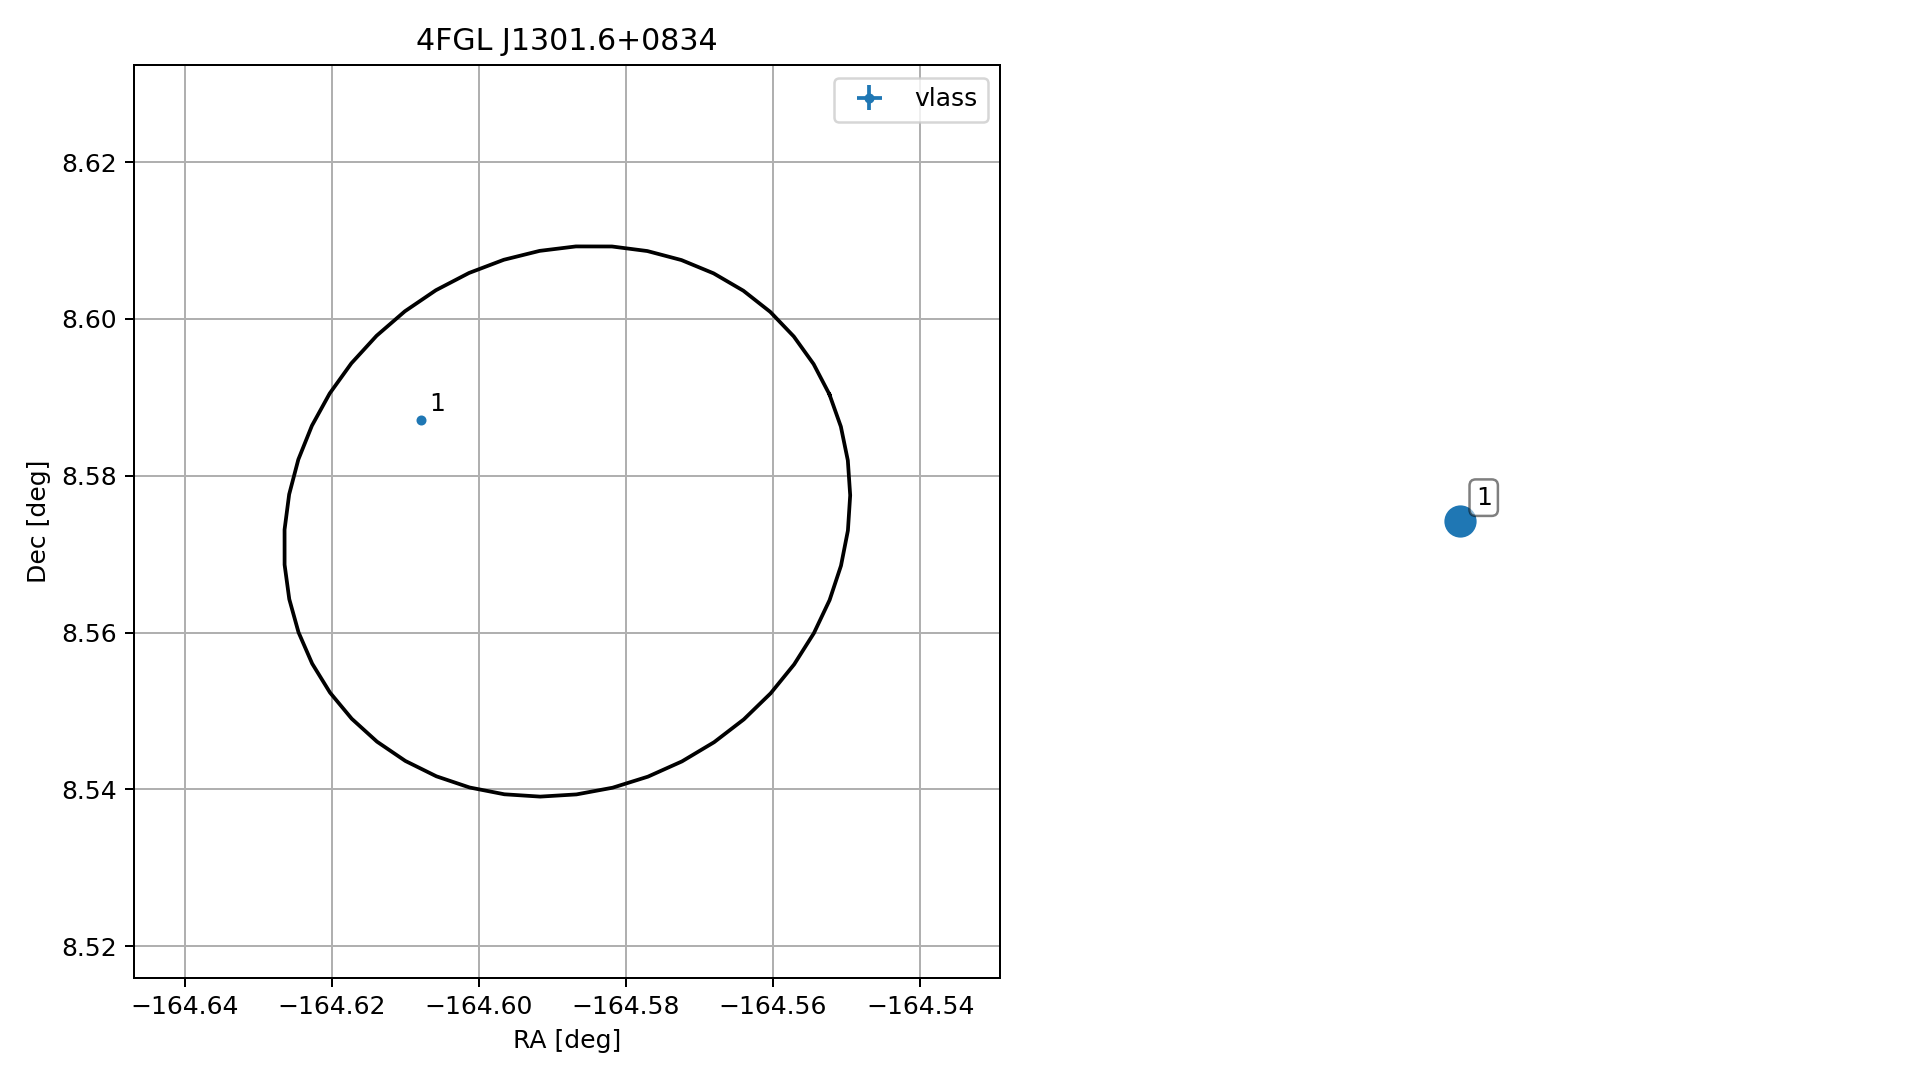Click the −164.64 tick label on RA axis
This screenshot has width=1919, height=1080.
coord(185,1006)
